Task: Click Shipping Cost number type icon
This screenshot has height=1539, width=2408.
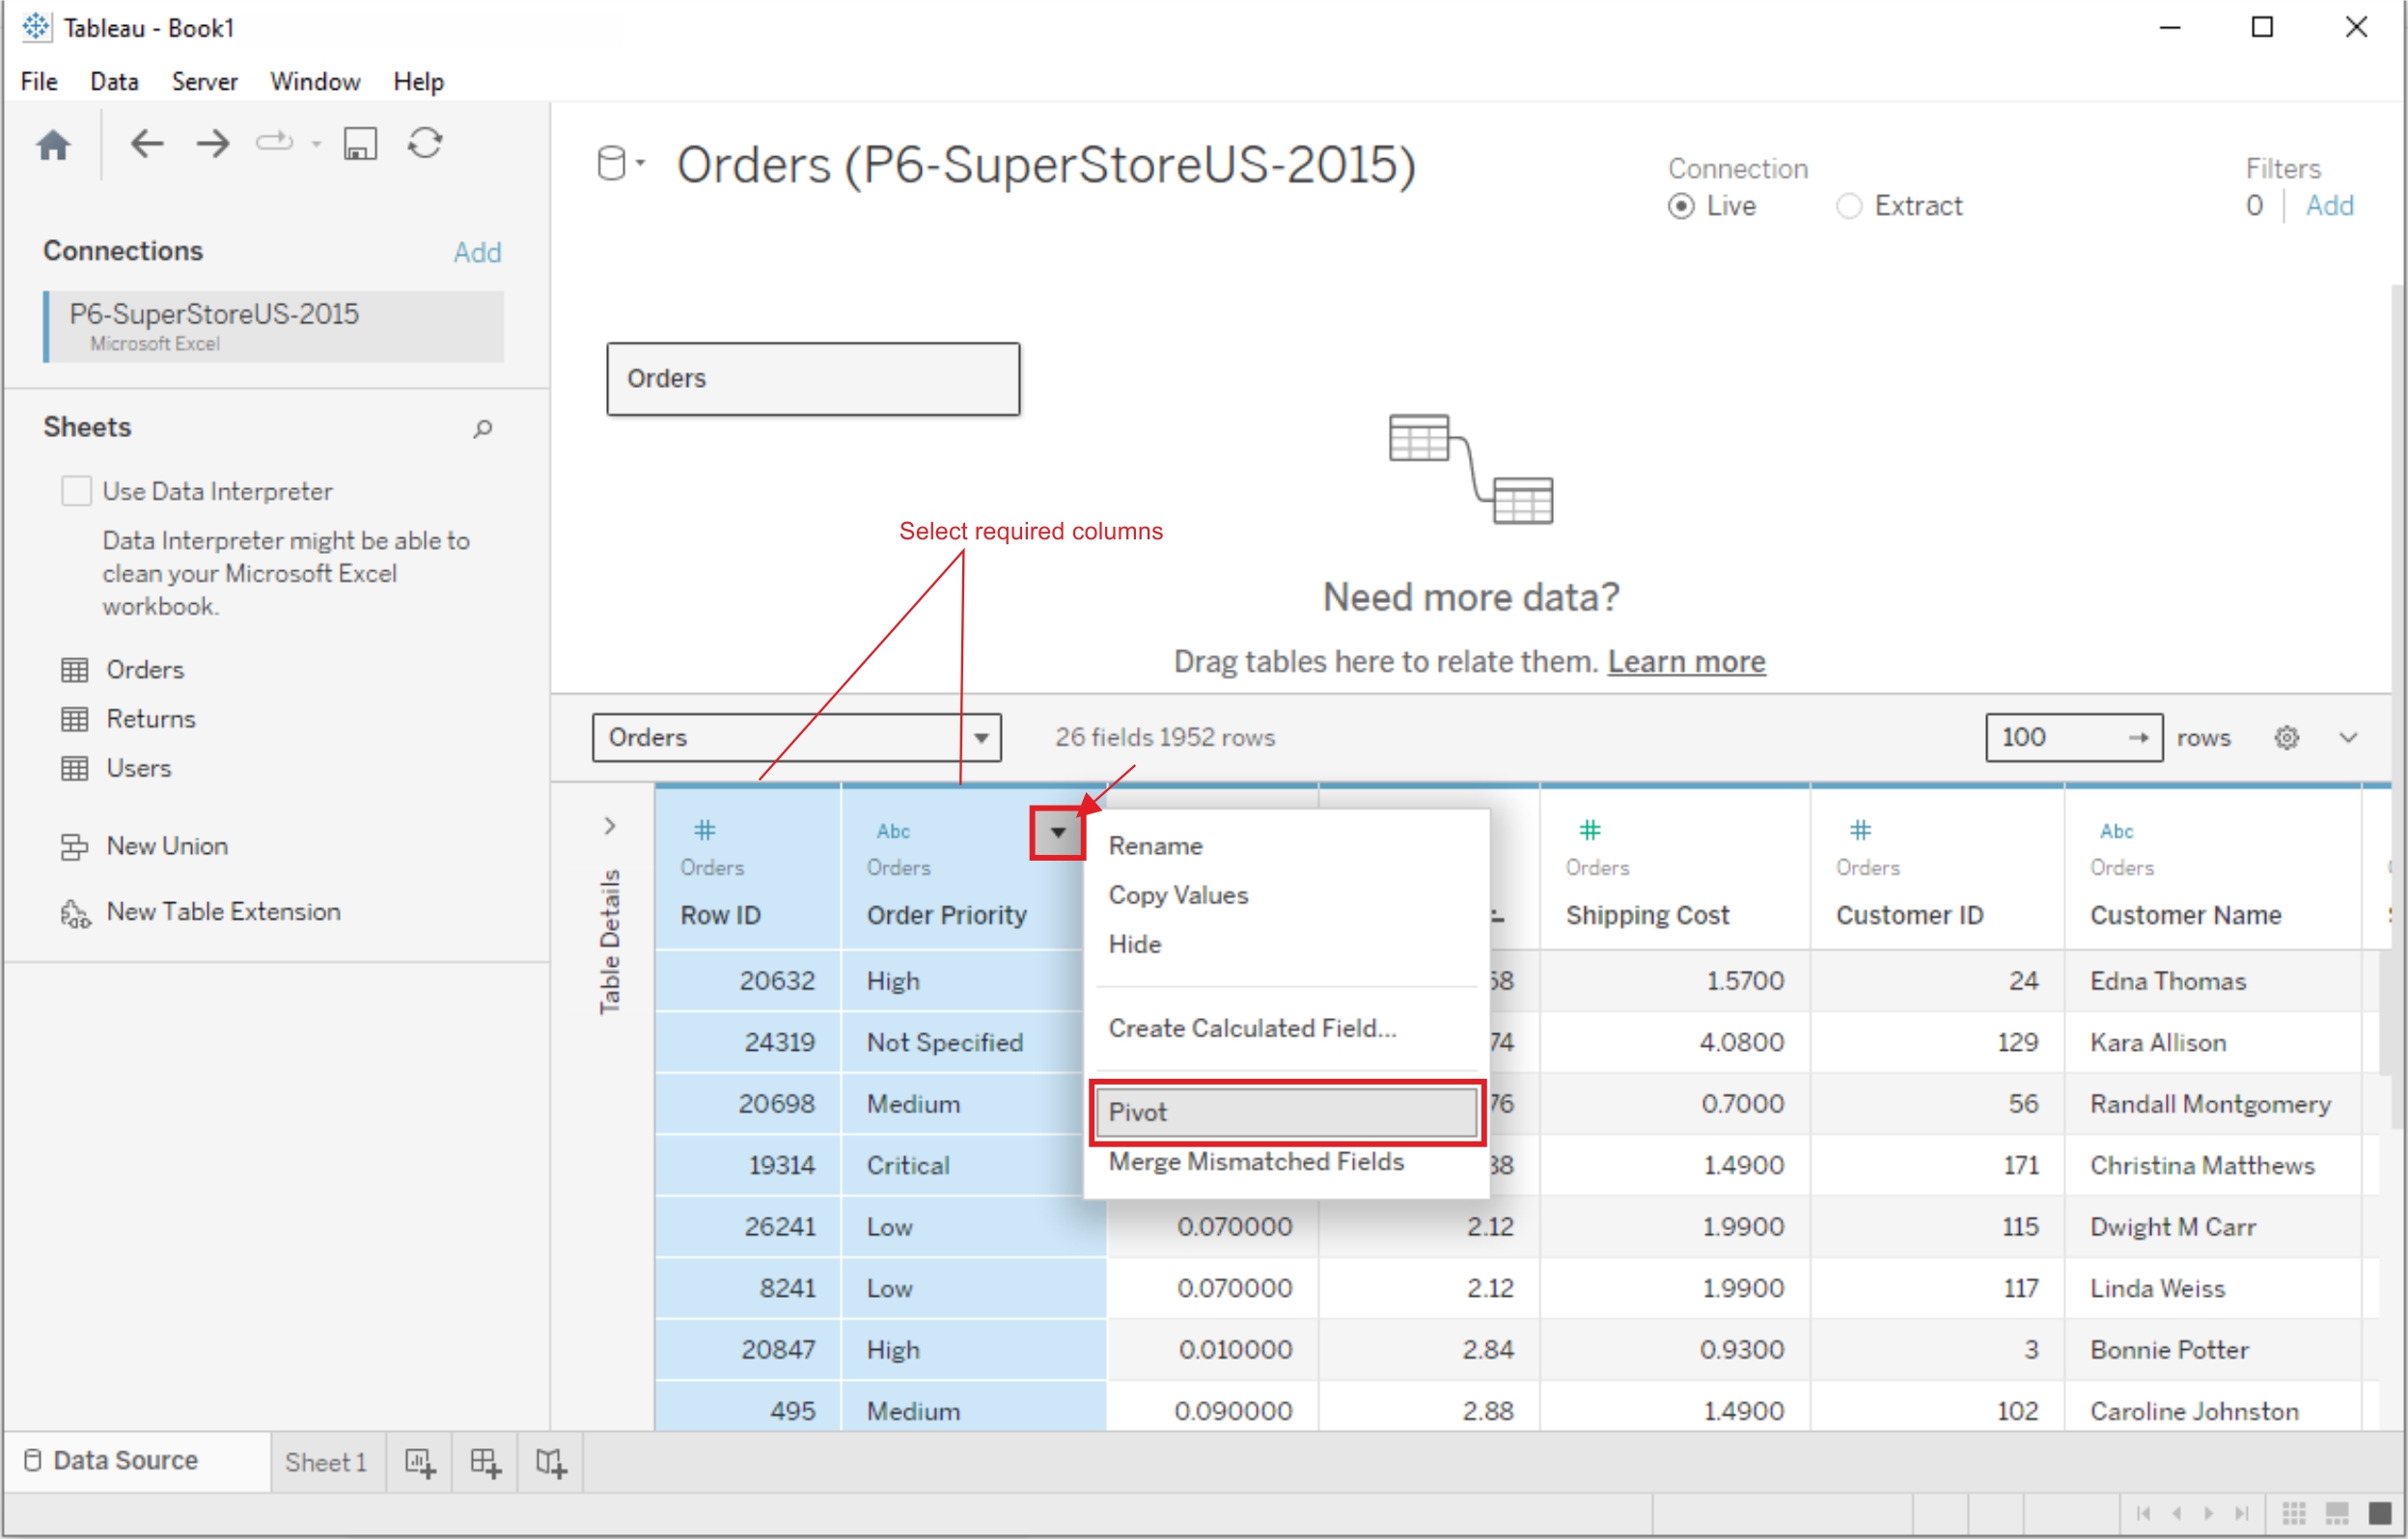Action: coord(1590,830)
